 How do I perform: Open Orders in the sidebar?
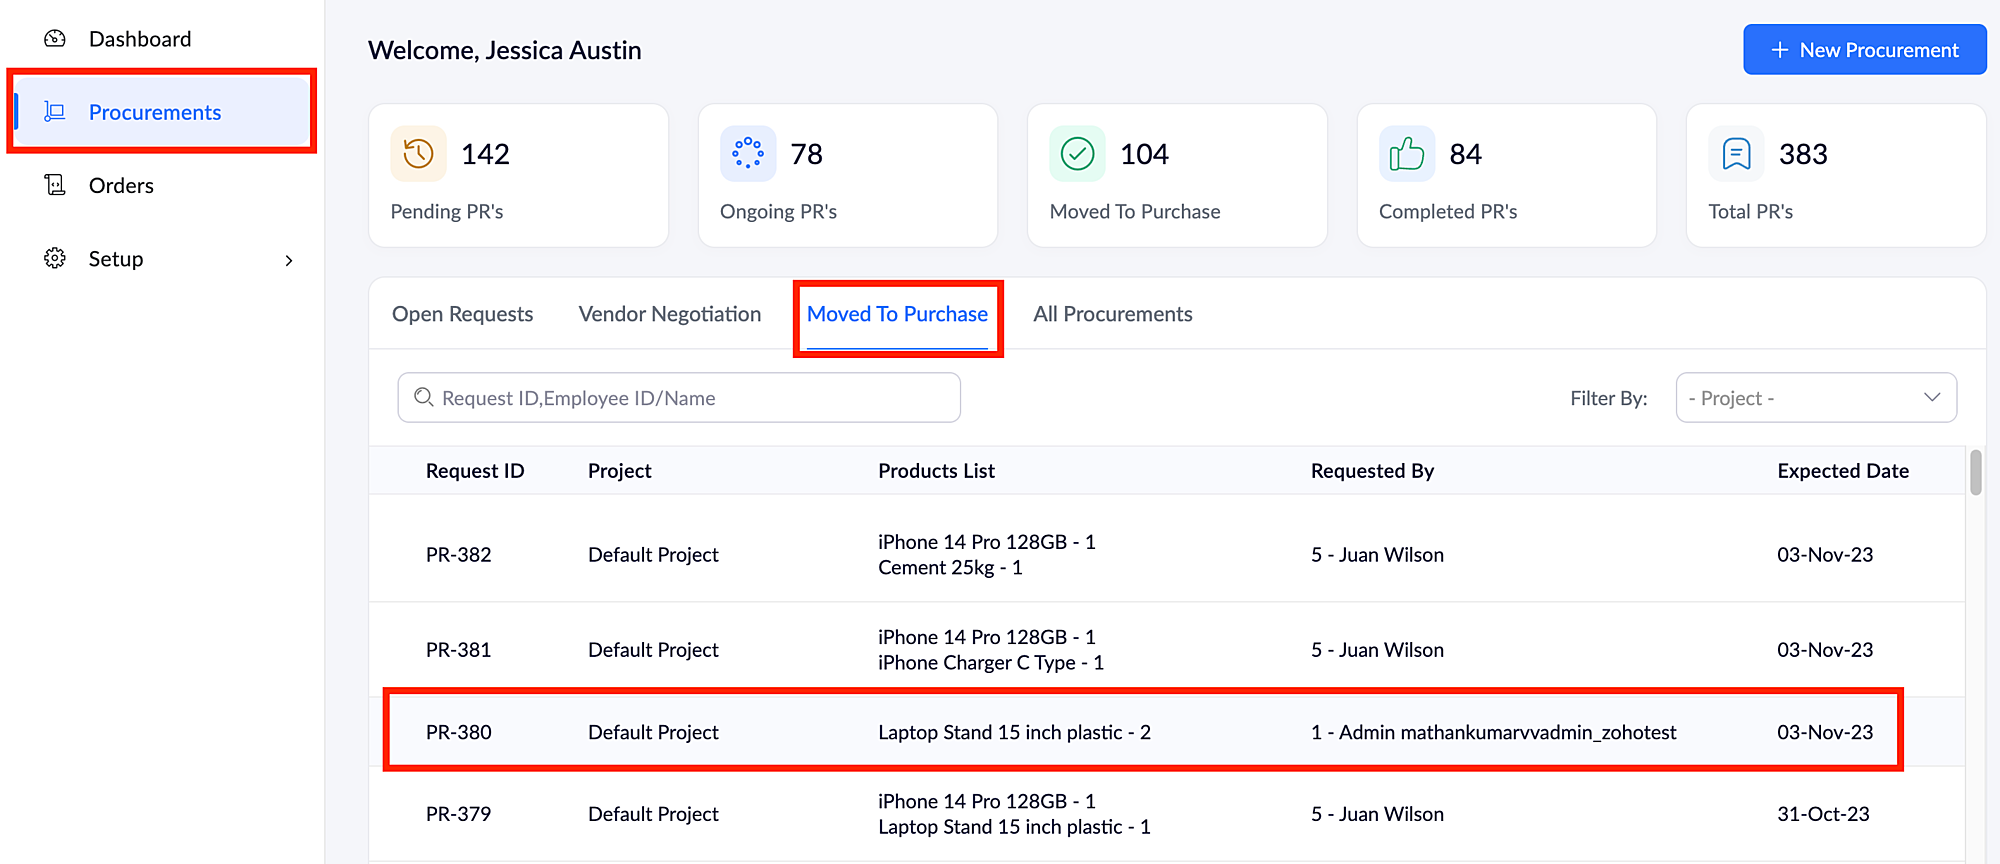(121, 186)
